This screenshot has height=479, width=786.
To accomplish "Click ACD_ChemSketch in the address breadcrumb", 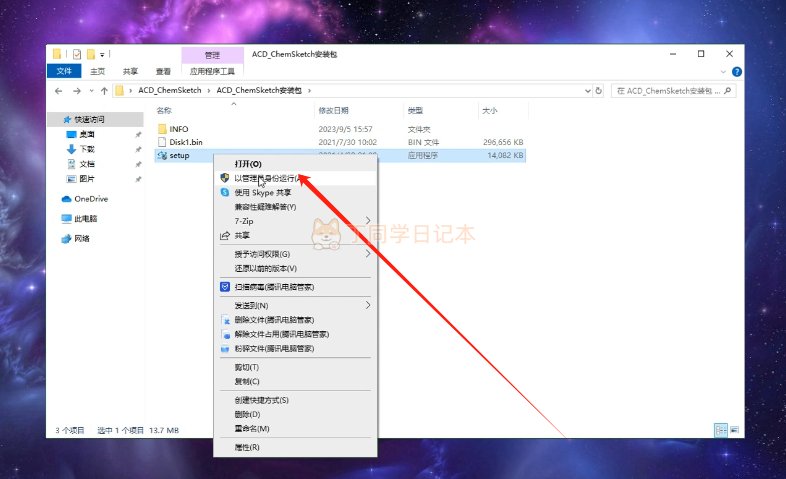I will click(169, 90).
